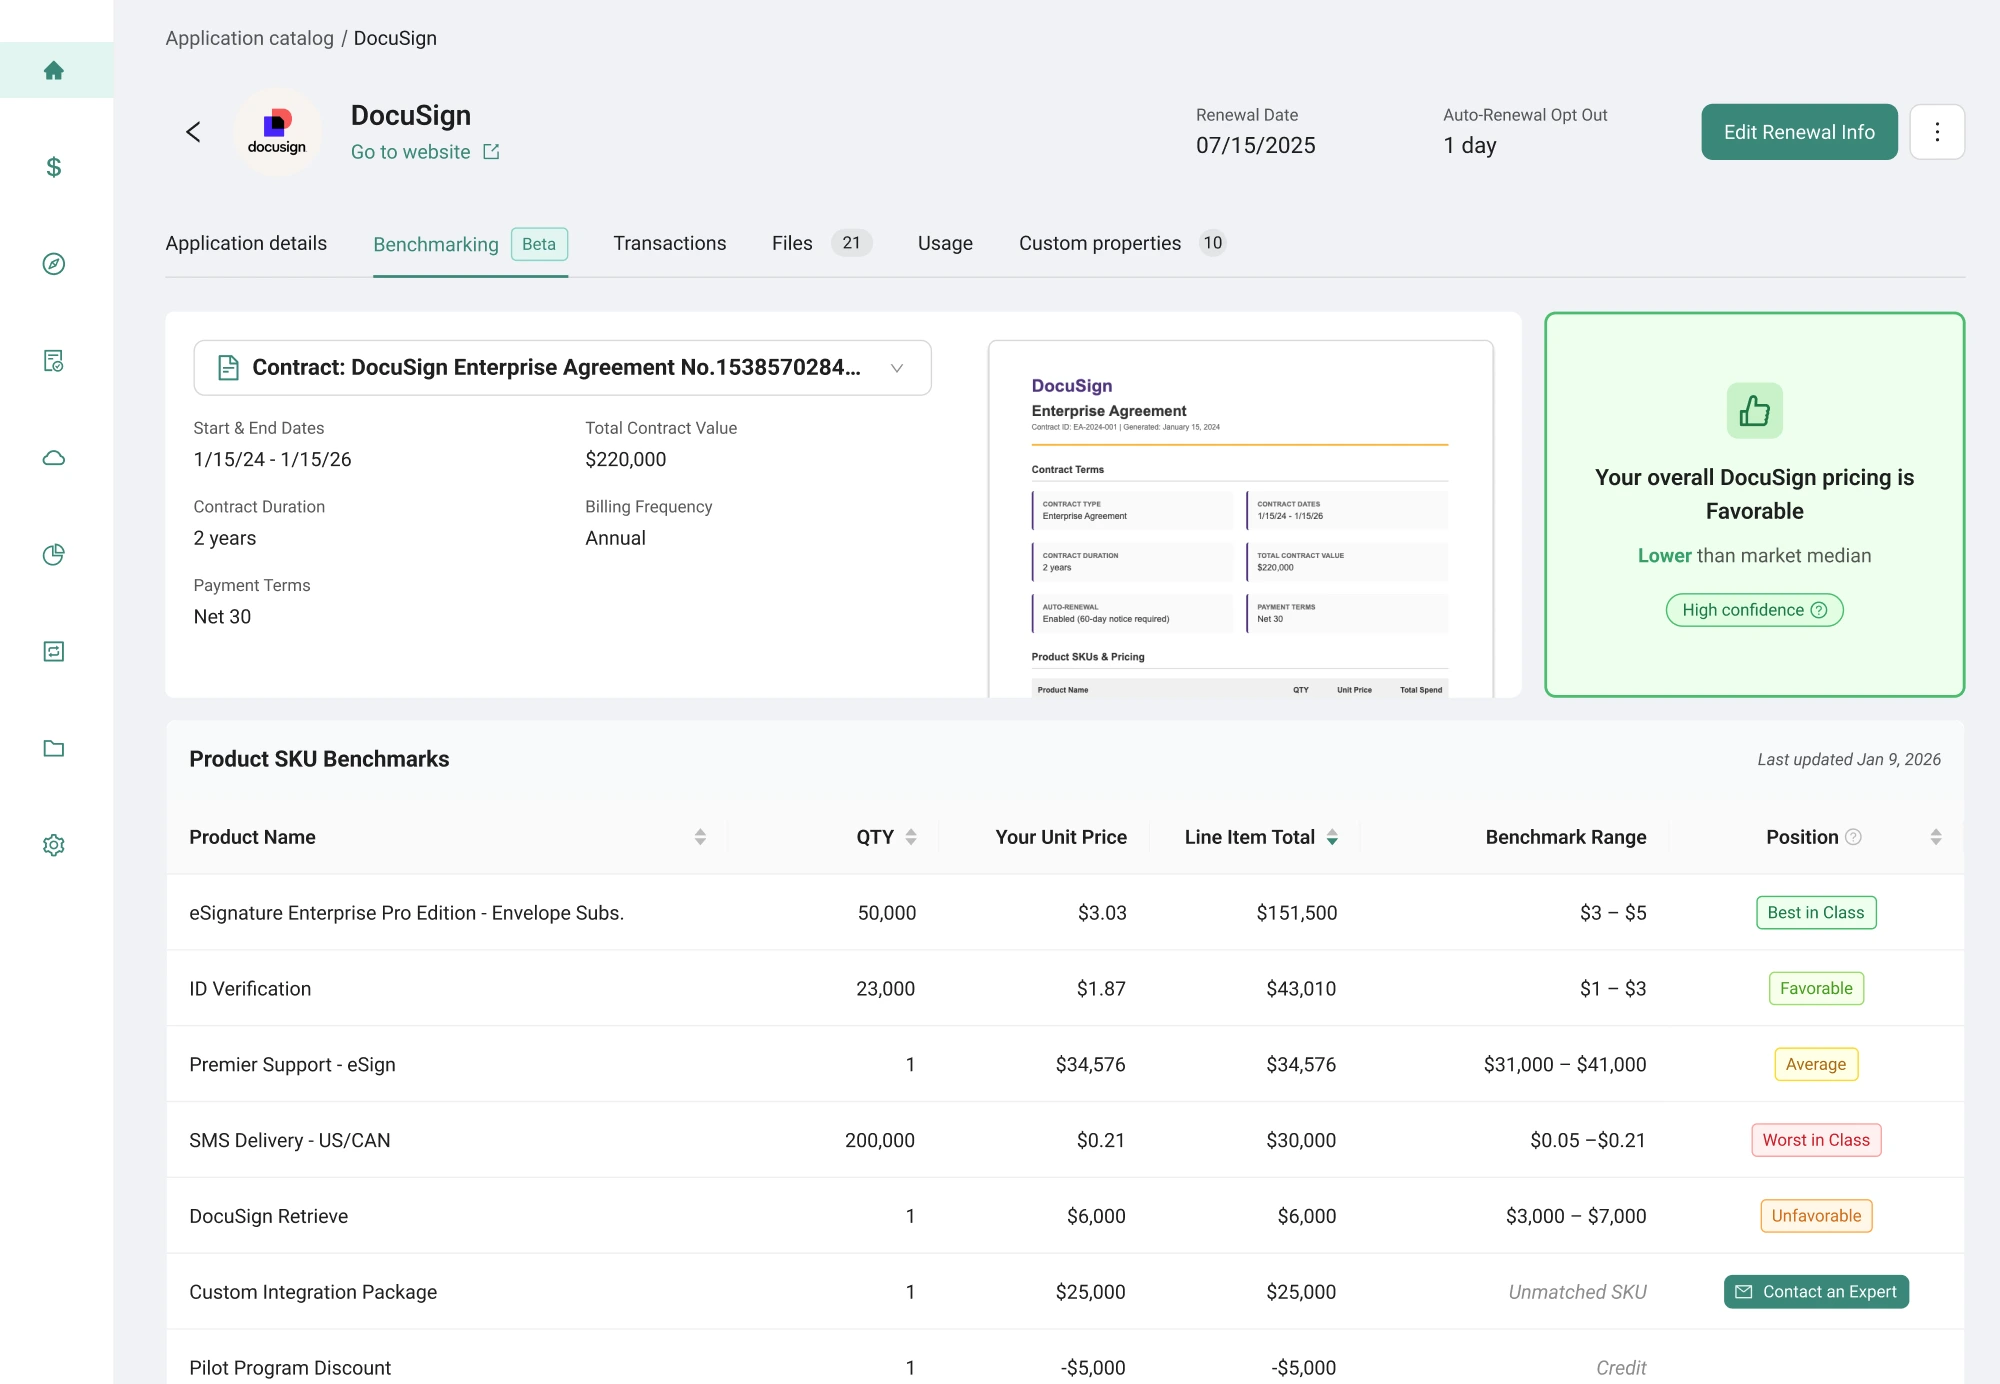Switch to Application details tab
This screenshot has width=2000, height=1384.
(x=246, y=243)
